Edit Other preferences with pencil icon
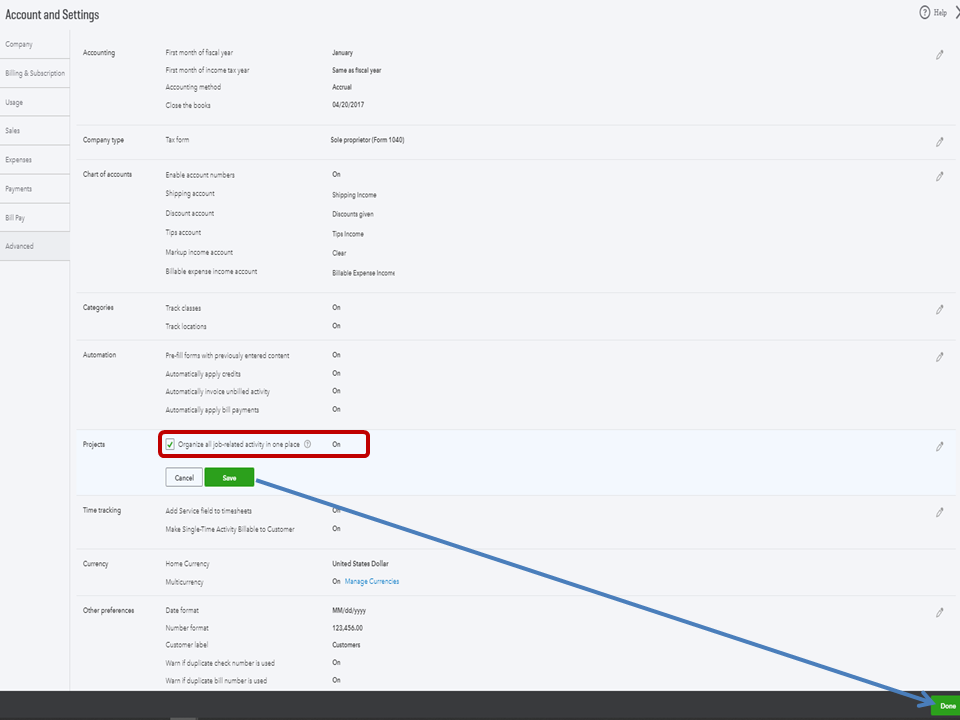This screenshot has width=960, height=720. pos(939,612)
